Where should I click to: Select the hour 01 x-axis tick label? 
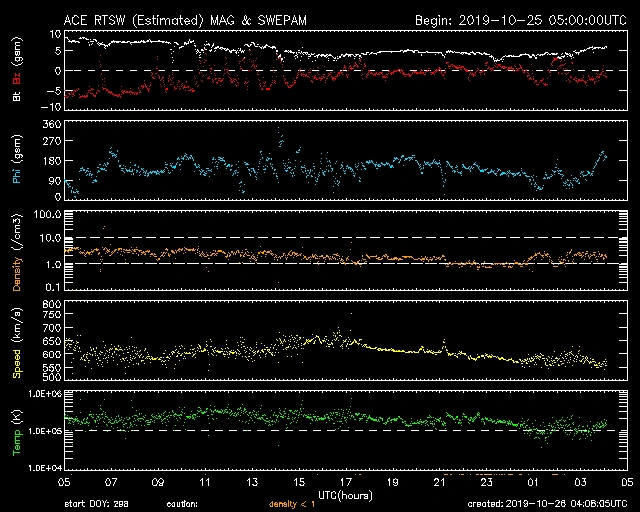[531, 481]
